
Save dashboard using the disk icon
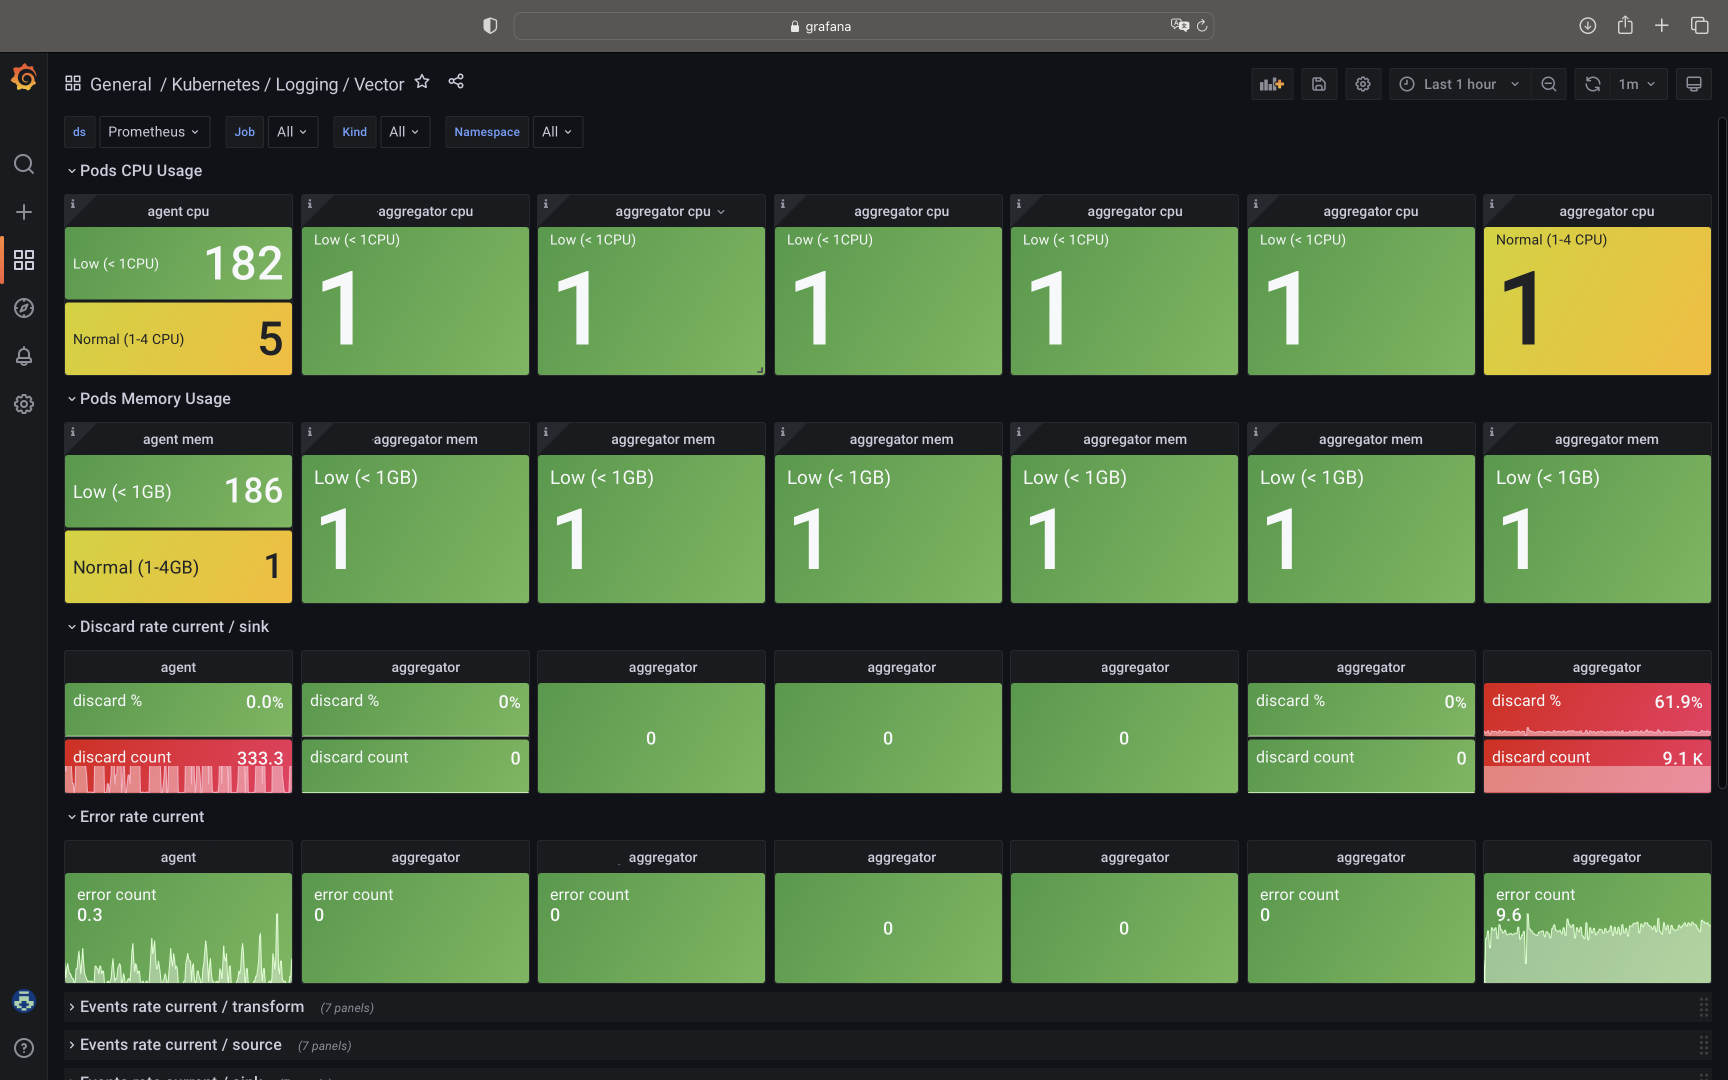(x=1319, y=84)
